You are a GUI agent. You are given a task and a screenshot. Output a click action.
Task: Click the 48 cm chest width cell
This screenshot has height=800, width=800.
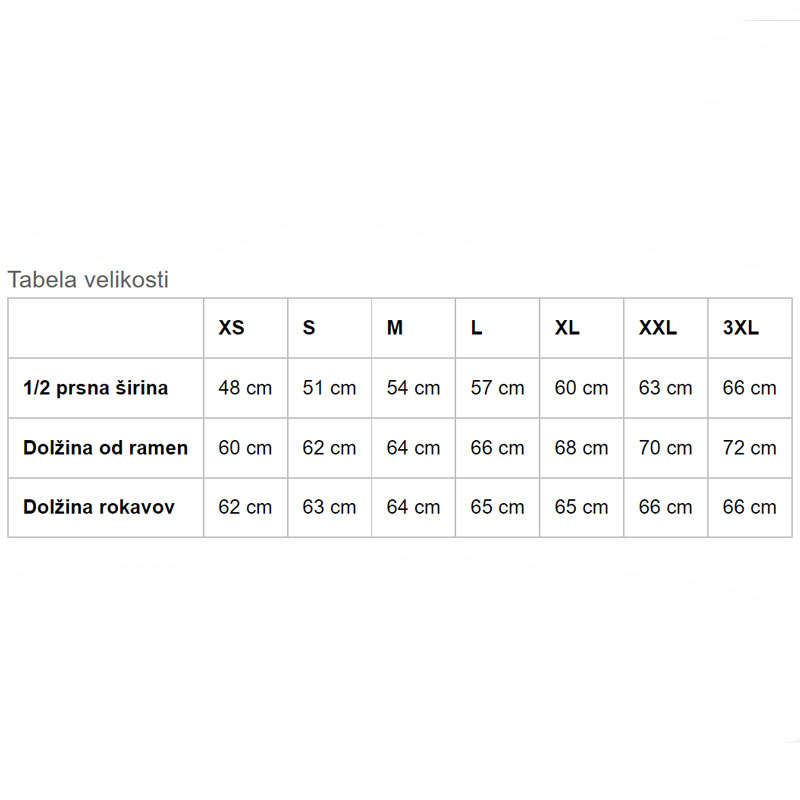(245, 388)
